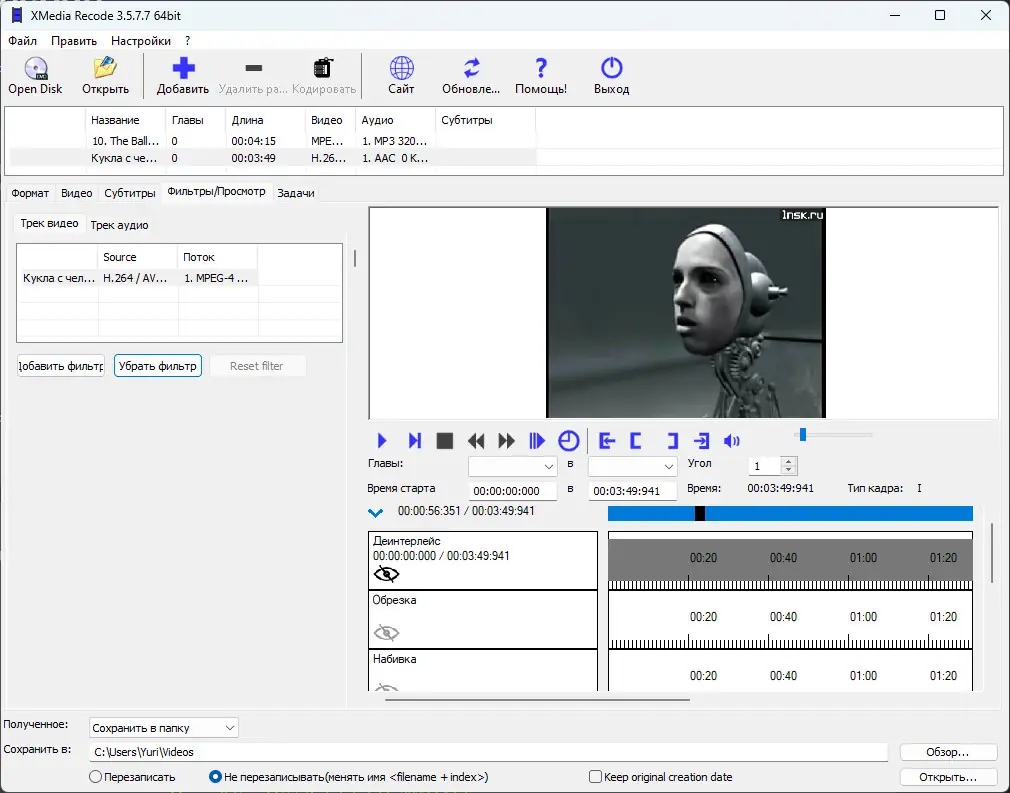The image size is (1010, 793).
Task: Enable the Keep original creation date checkbox
Action: tap(596, 777)
